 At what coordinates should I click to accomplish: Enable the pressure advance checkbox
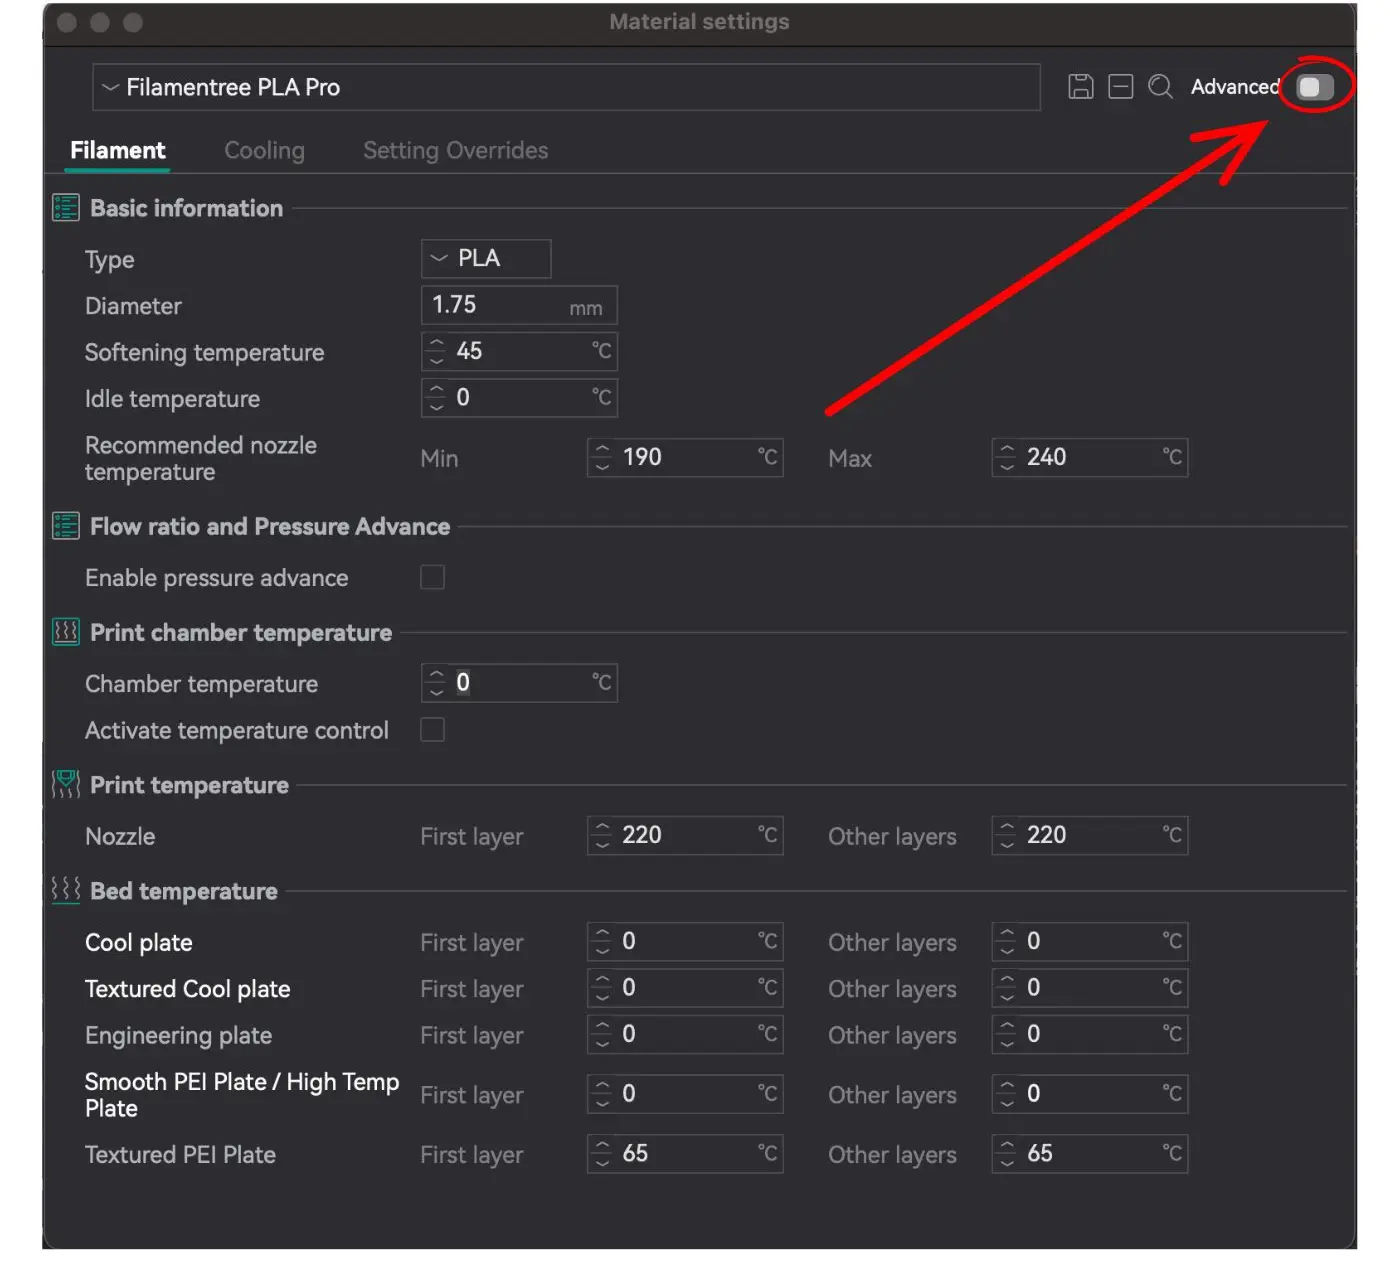tap(432, 577)
